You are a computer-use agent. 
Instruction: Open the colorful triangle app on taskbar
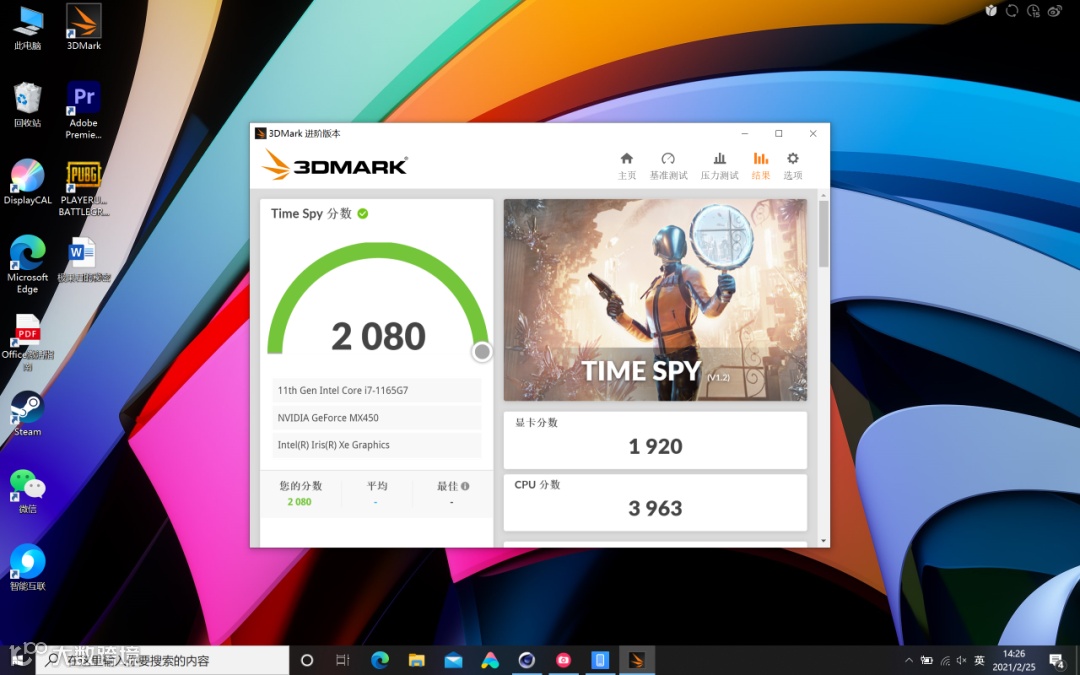click(x=490, y=660)
